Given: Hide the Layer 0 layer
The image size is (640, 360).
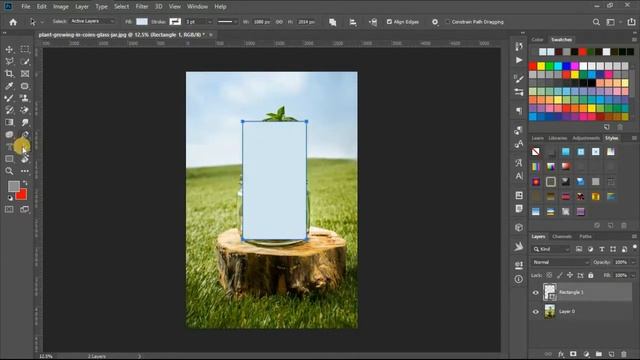Looking at the screenshot, I should click(536, 312).
